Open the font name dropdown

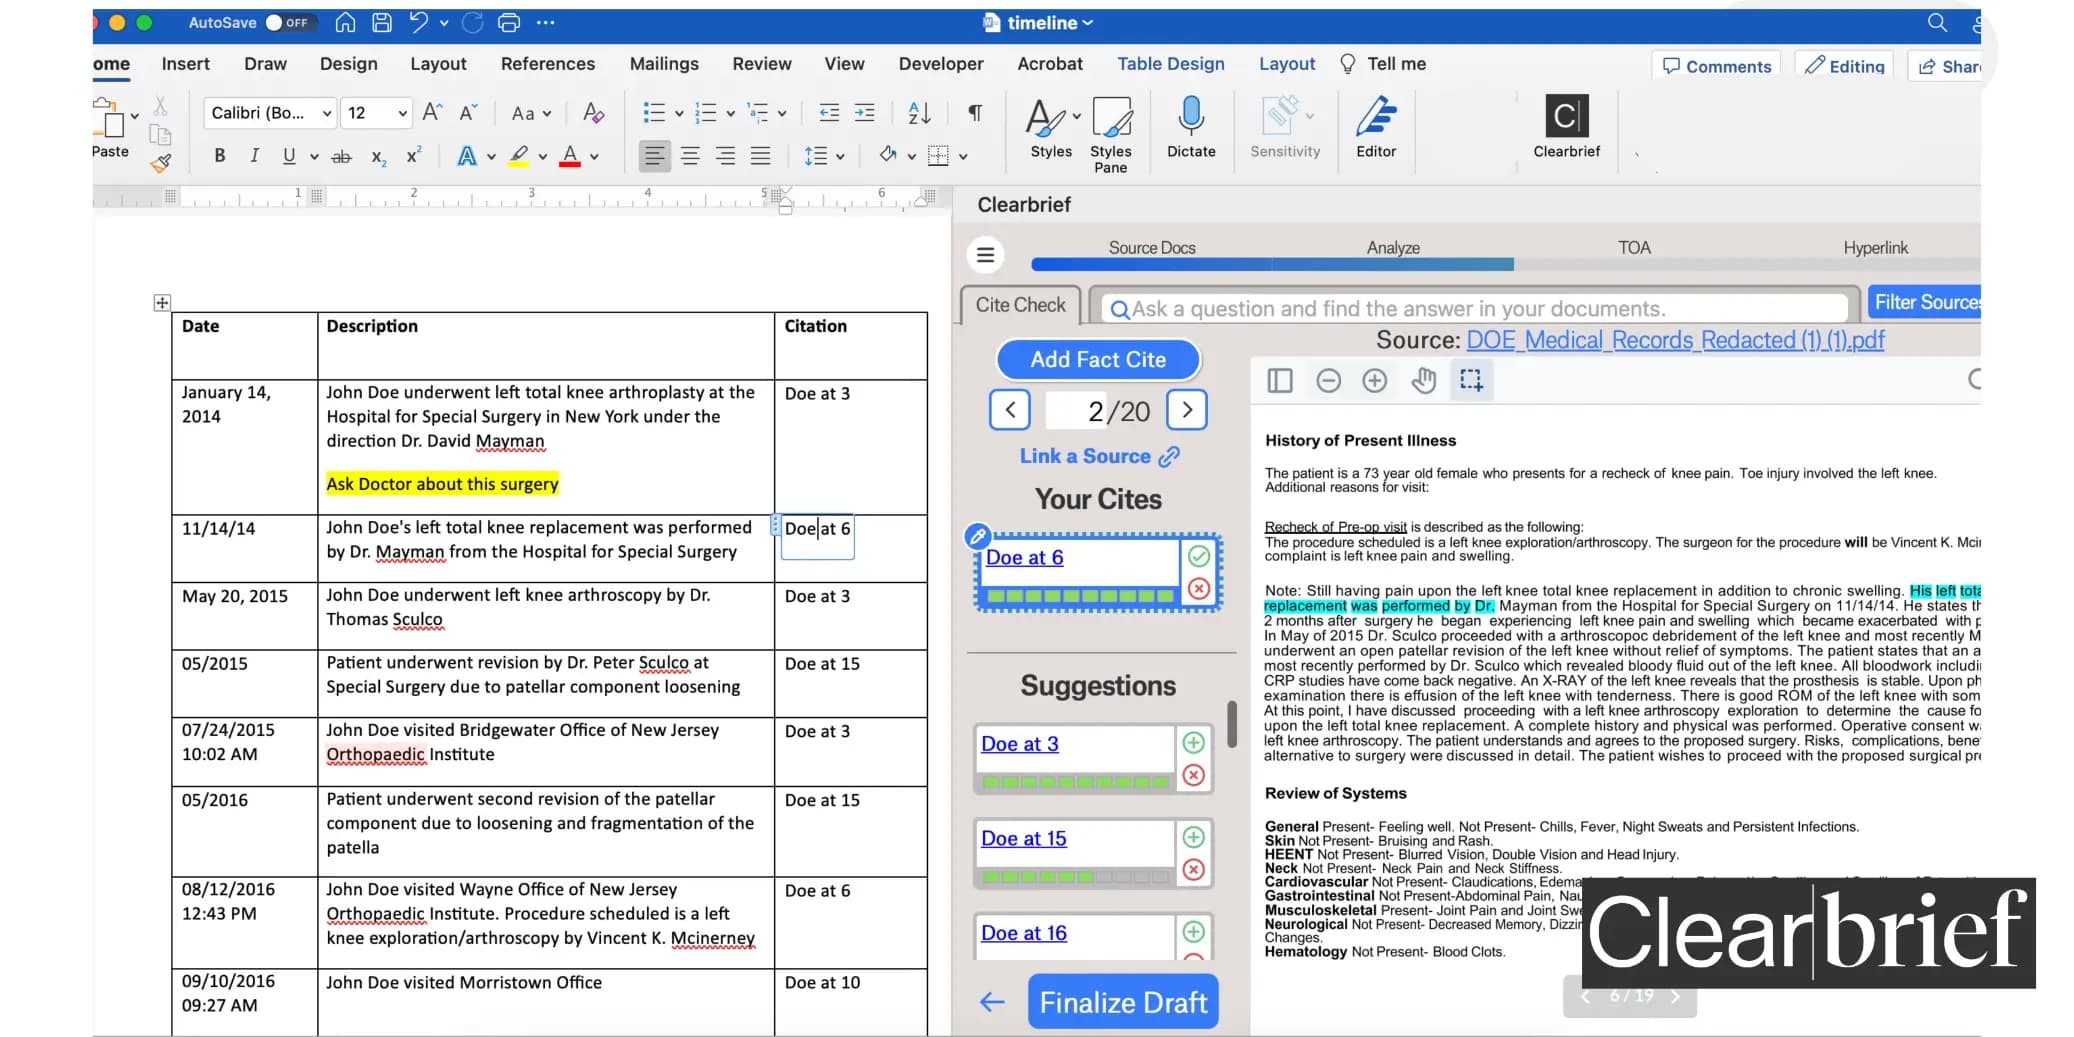(x=326, y=113)
